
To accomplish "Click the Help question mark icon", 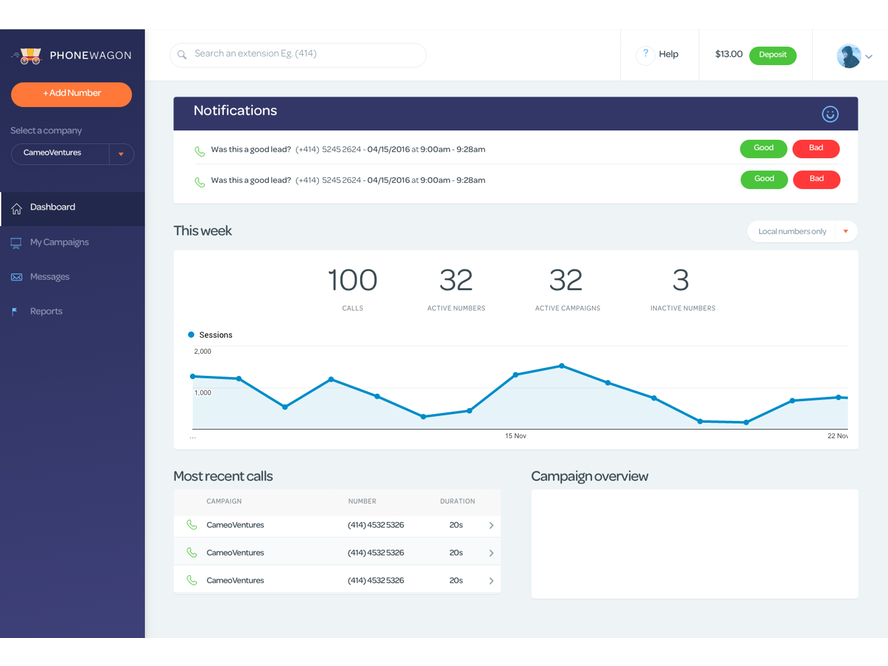I will pyautogui.click(x=645, y=54).
